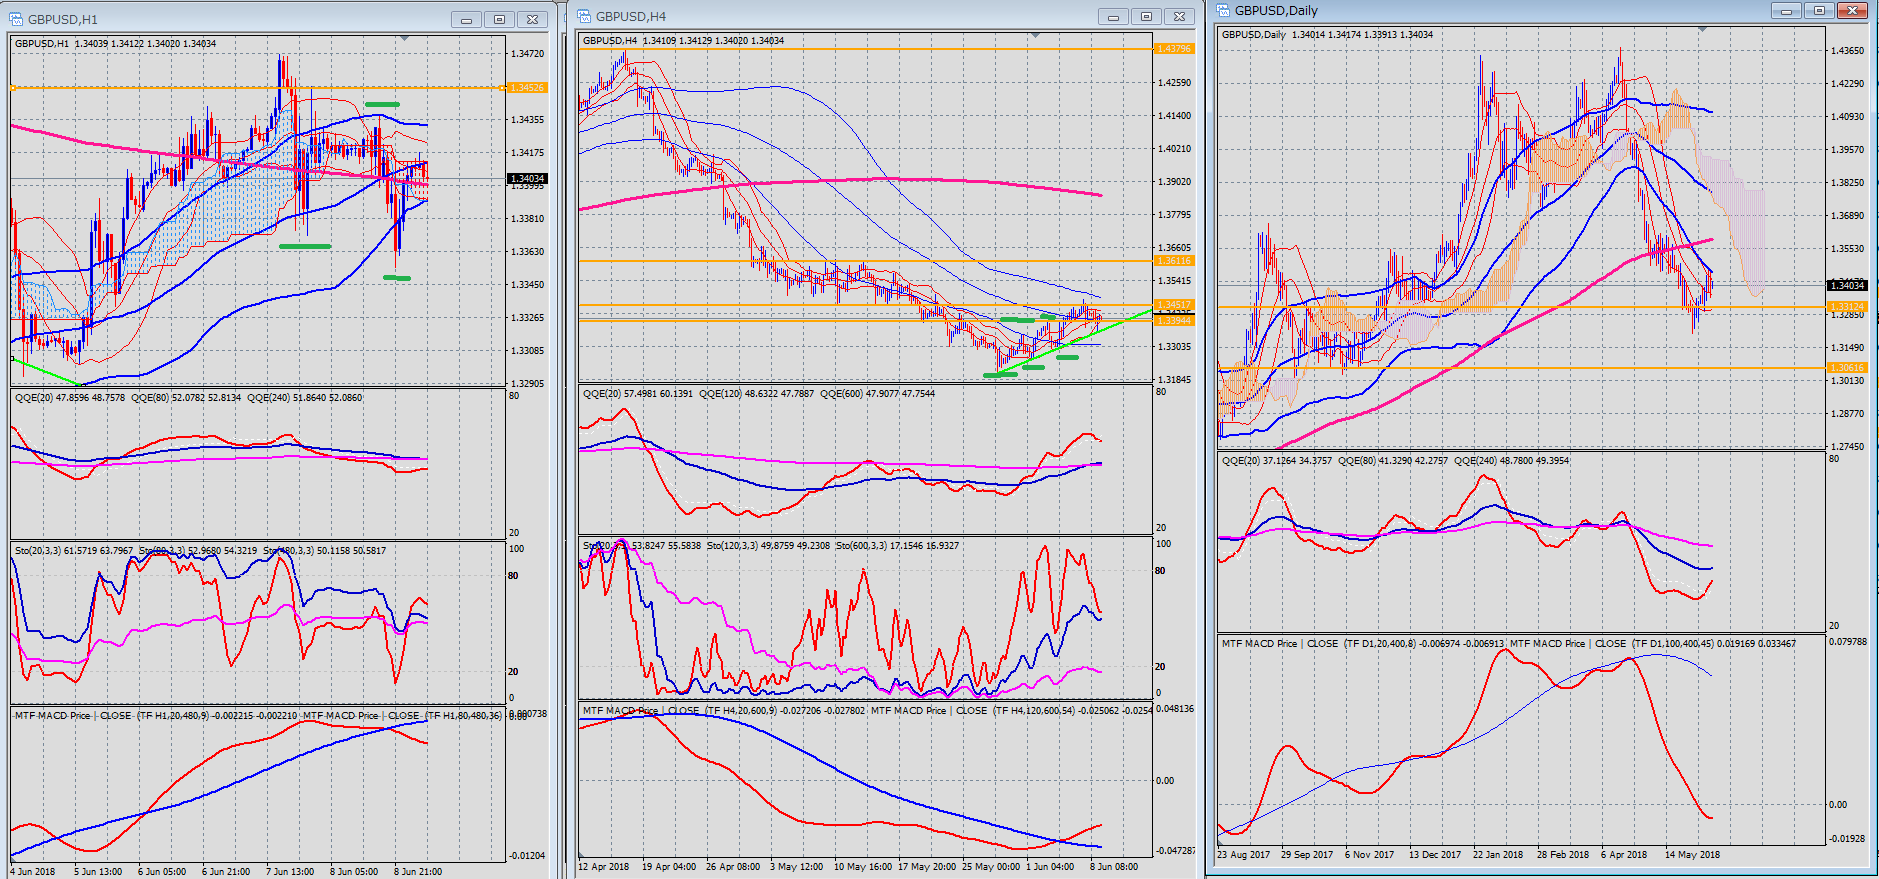
Task: Click the H1 OHLC header text 1.34039 1.34122
Action: pyautogui.click(x=110, y=44)
